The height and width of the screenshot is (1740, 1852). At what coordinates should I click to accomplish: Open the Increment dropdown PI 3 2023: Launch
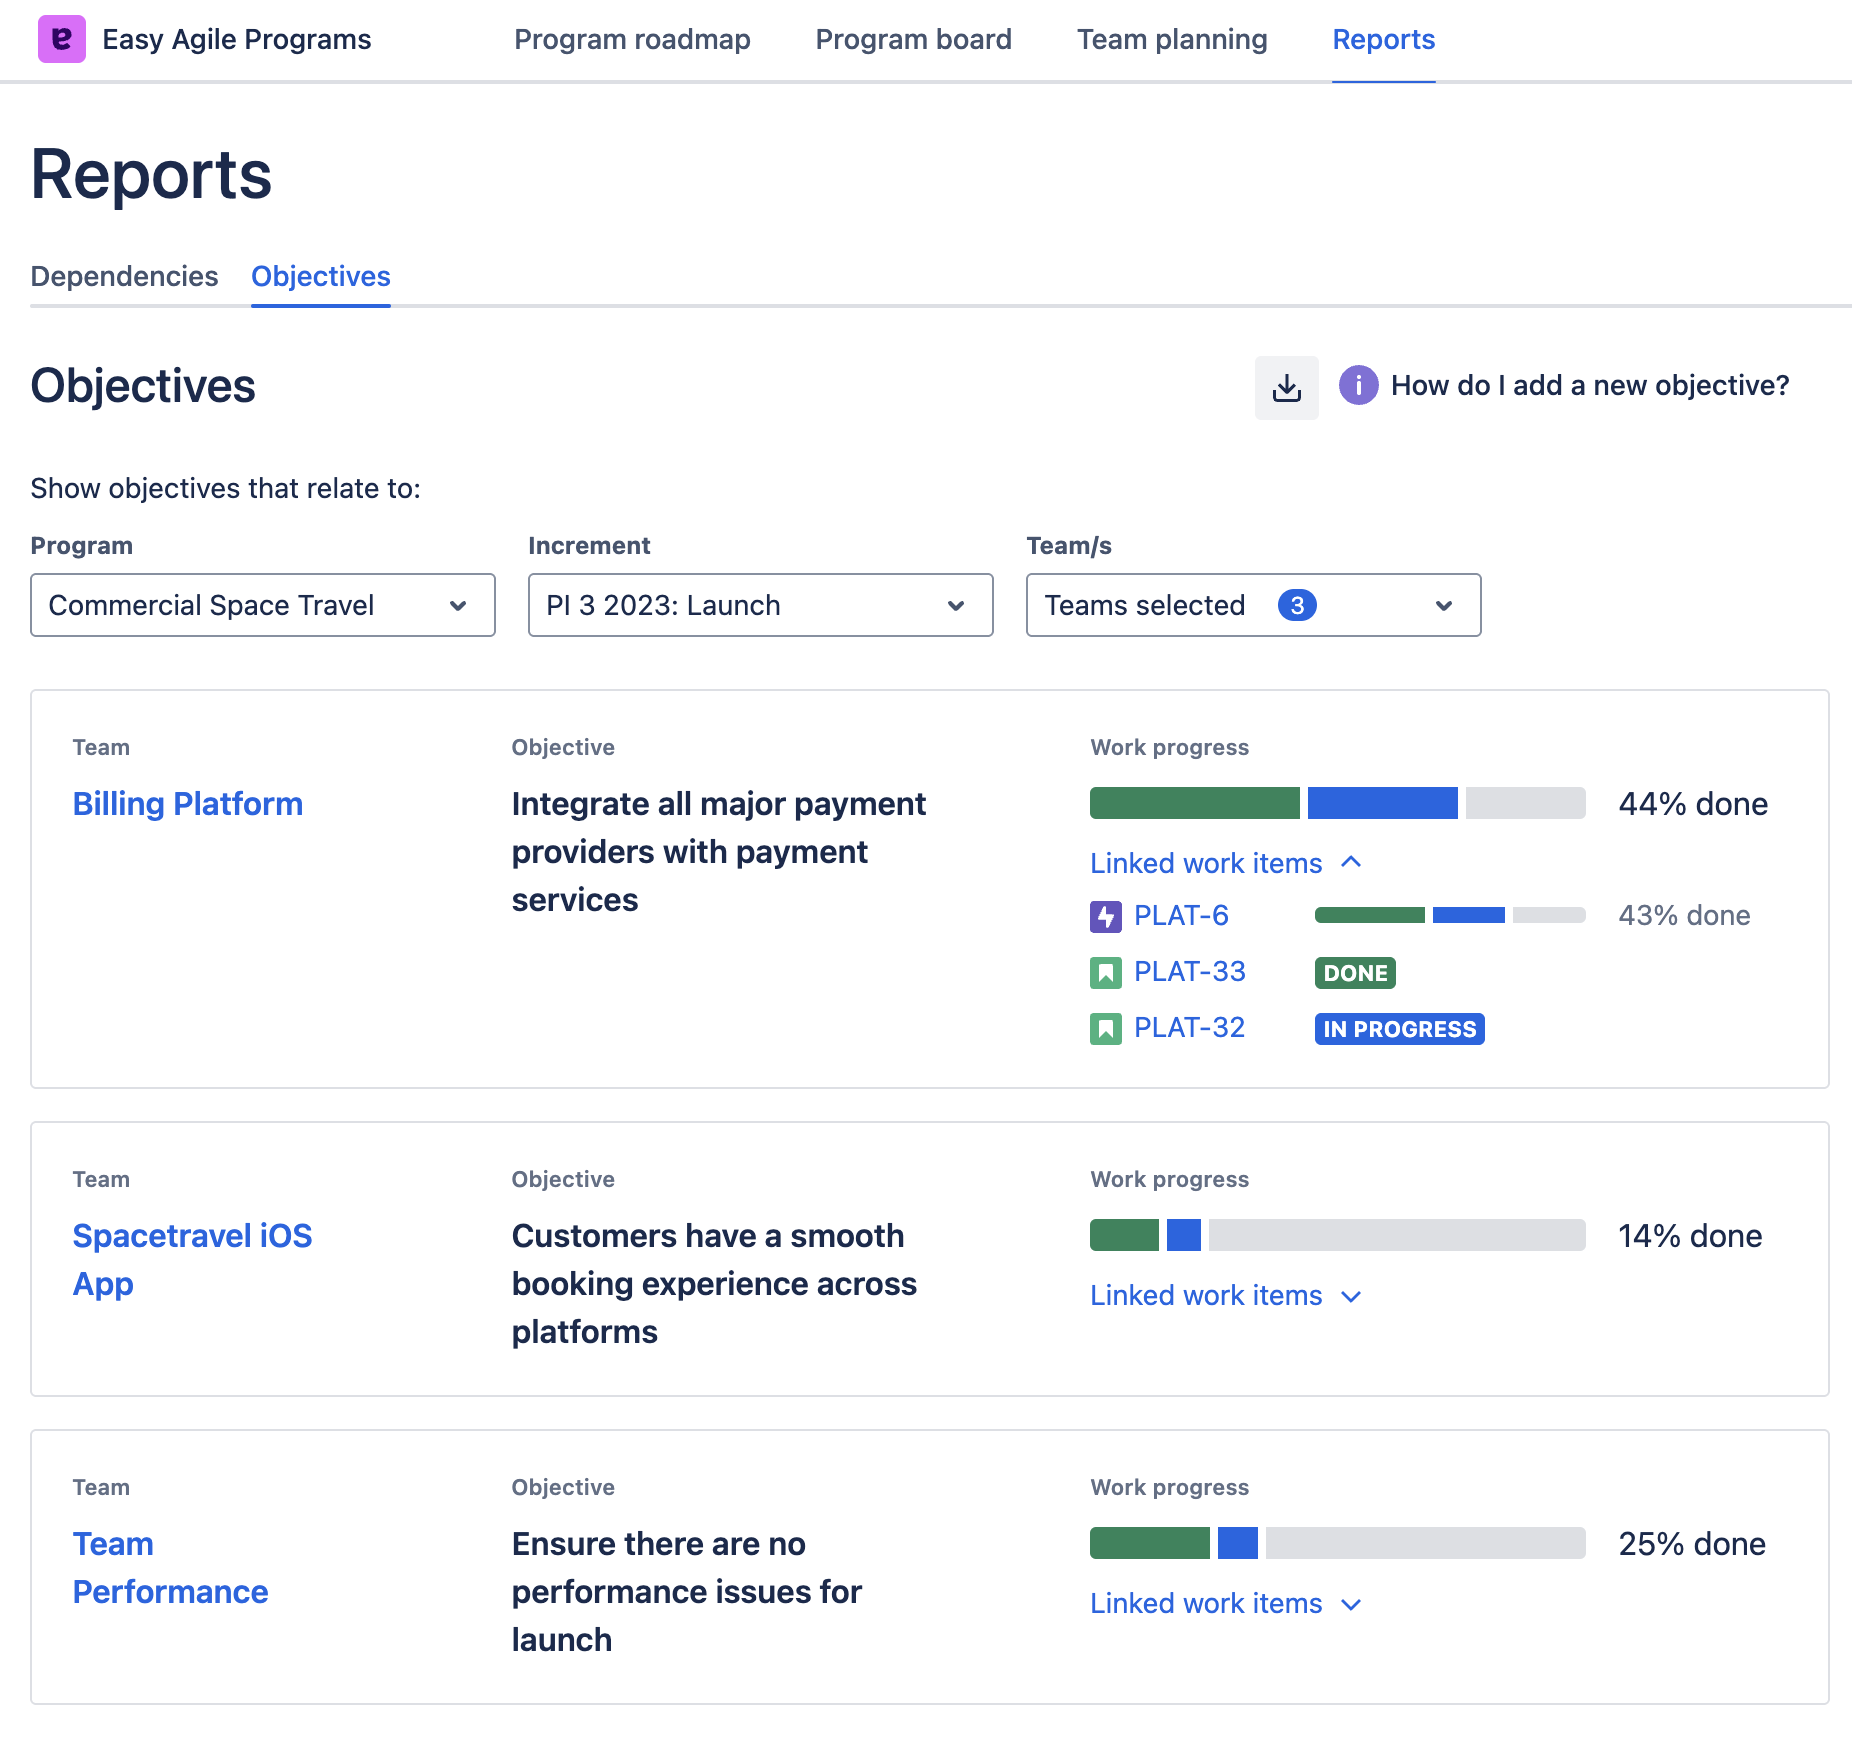coord(760,605)
